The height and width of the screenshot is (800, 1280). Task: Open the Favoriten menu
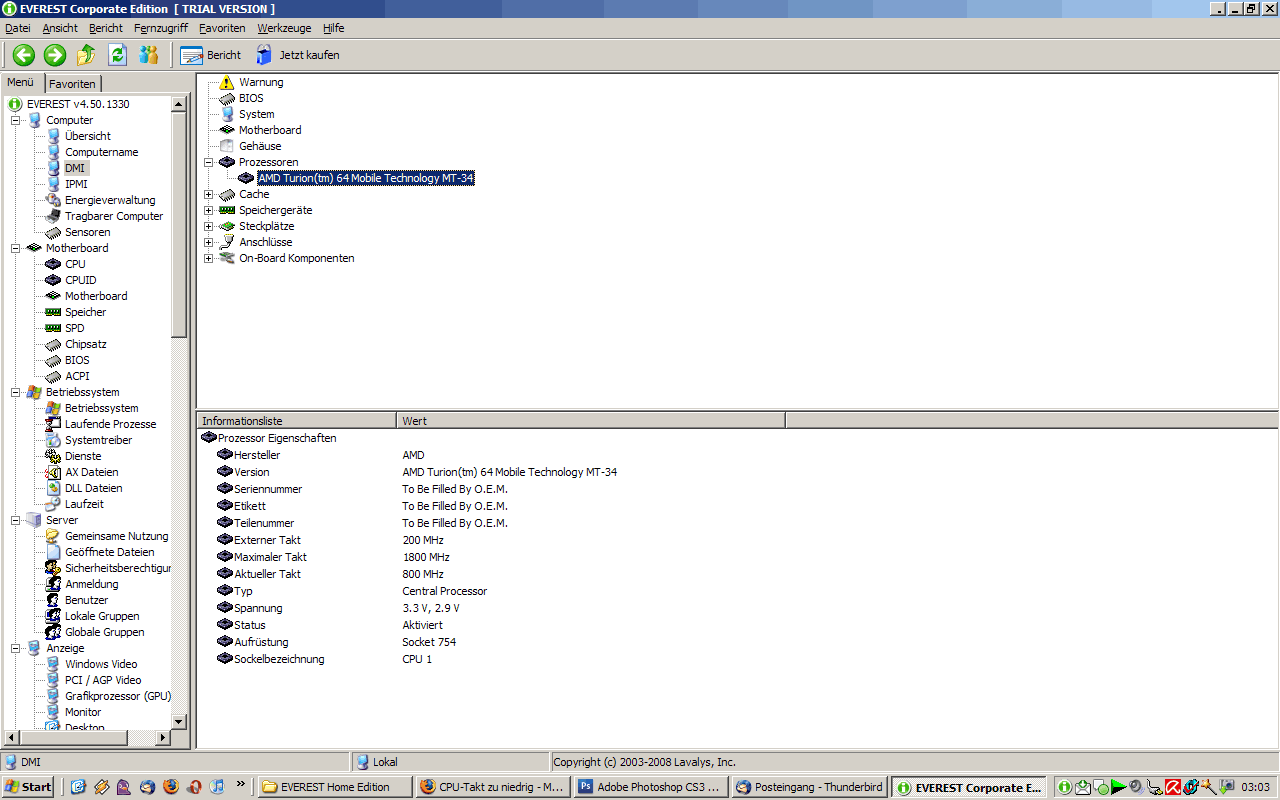point(222,28)
